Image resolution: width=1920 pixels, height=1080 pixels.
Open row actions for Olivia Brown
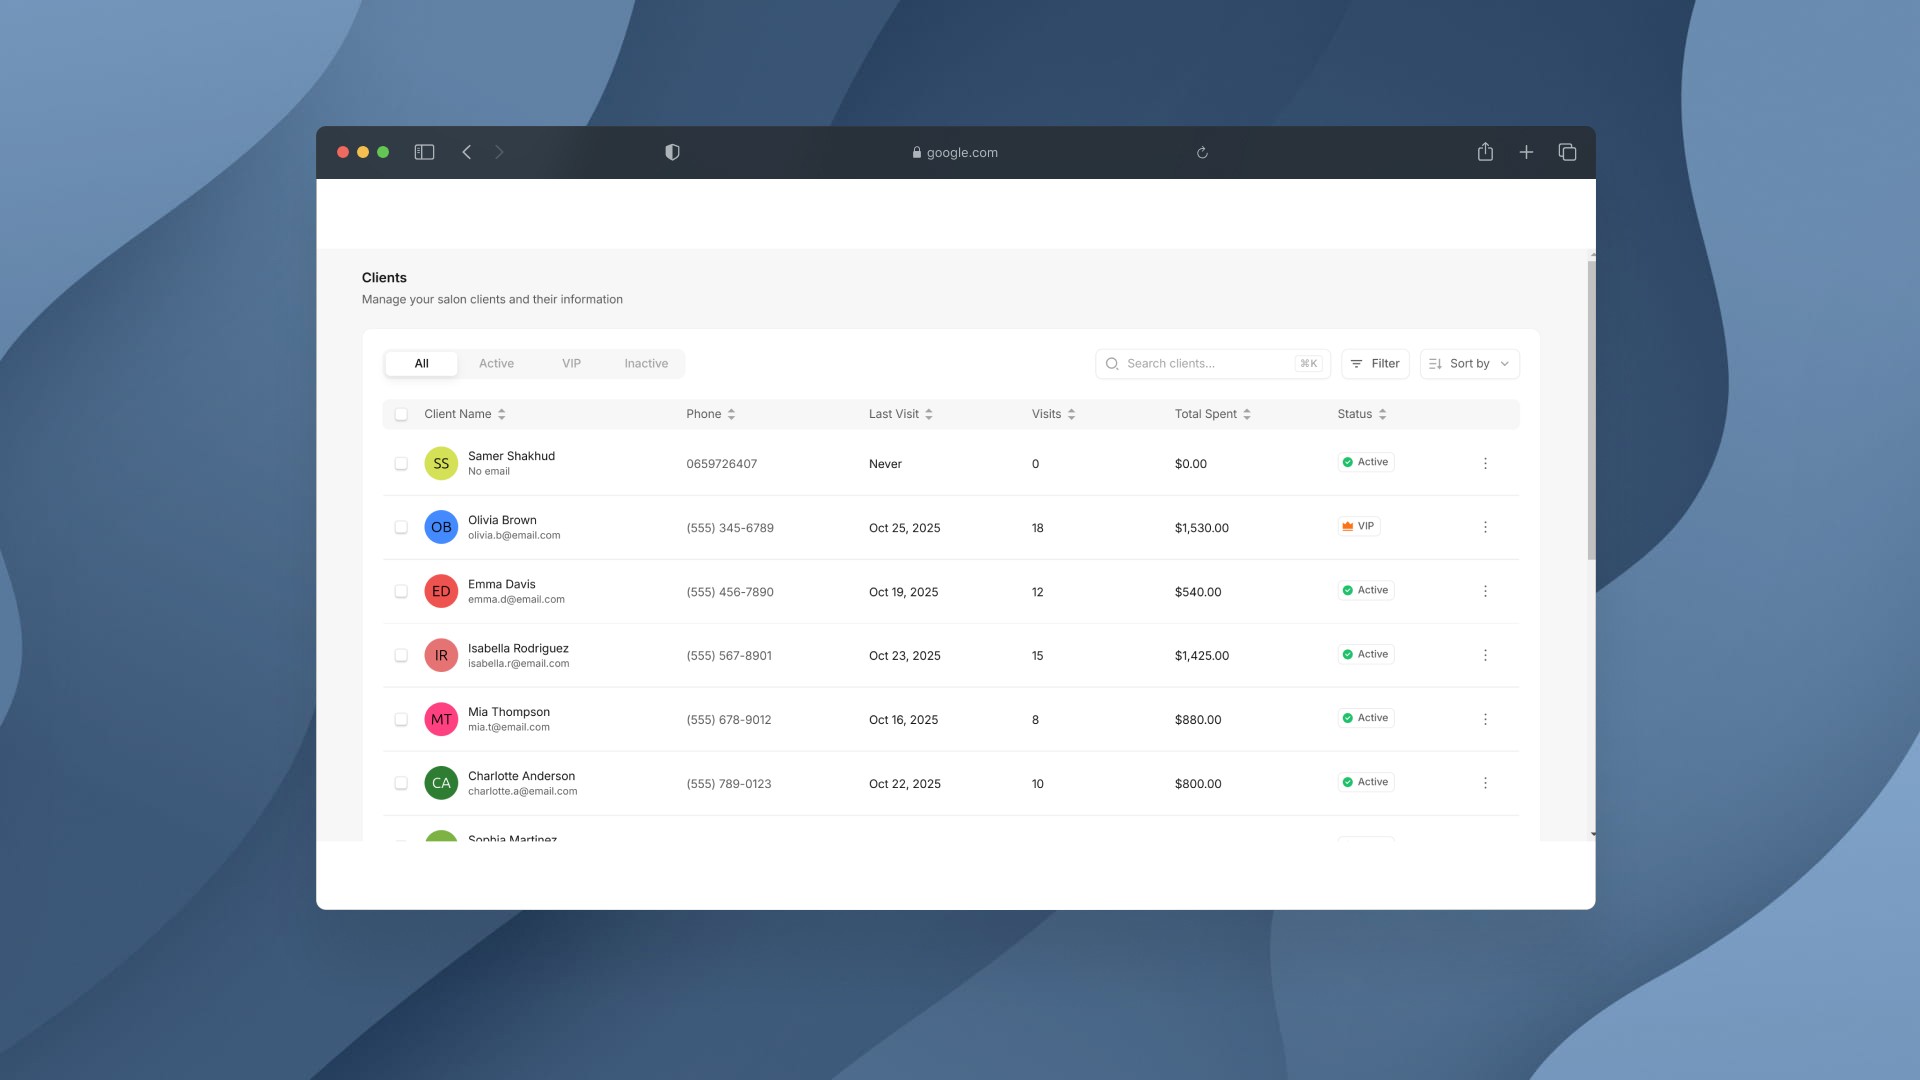tap(1485, 527)
